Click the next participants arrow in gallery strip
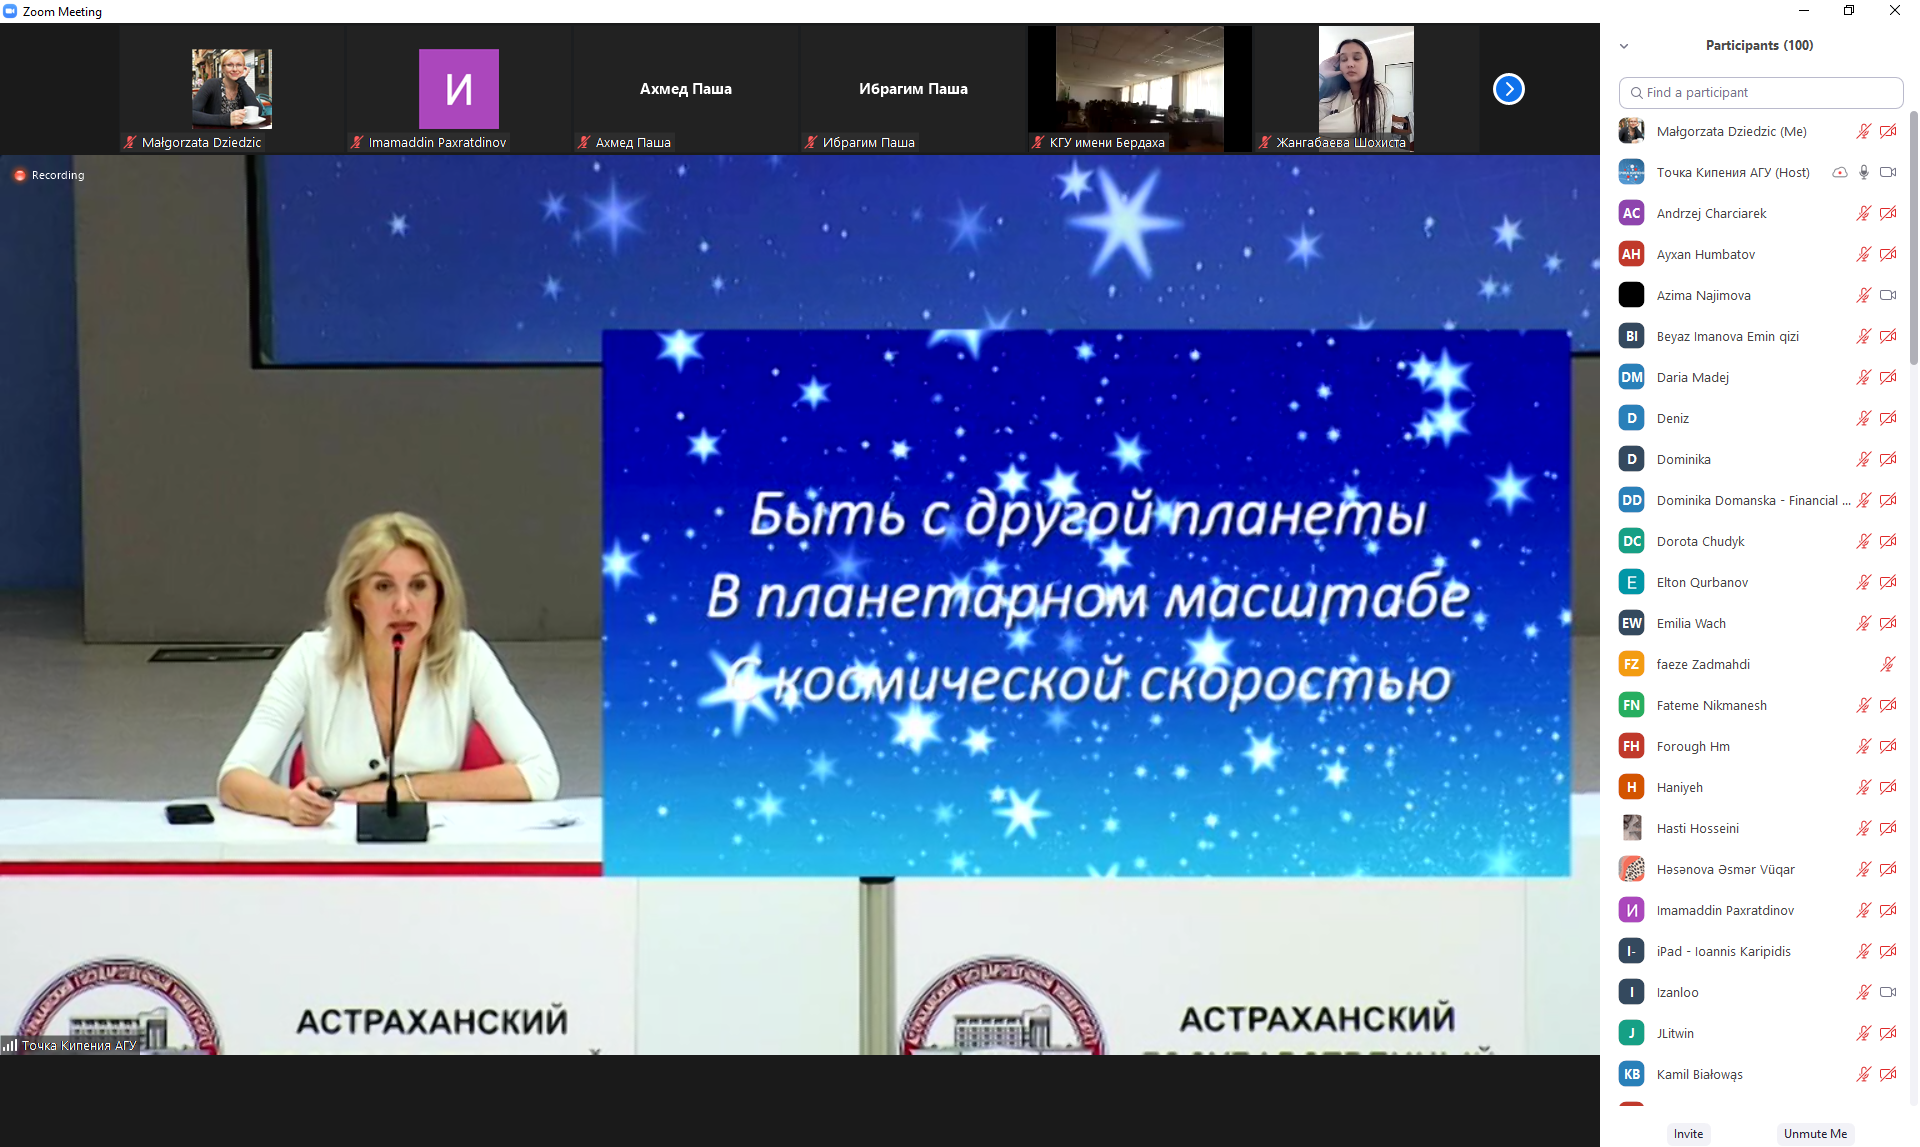The height and width of the screenshot is (1147, 1920). [1508, 89]
